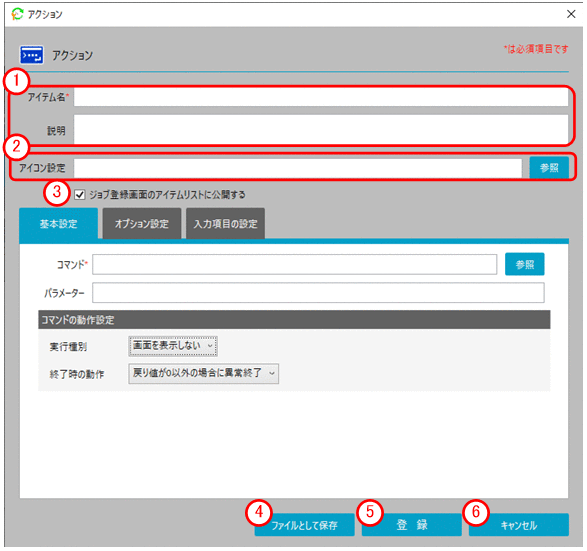Open the 実行種別 dropdown
The image size is (587, 551).
point(173,346)
